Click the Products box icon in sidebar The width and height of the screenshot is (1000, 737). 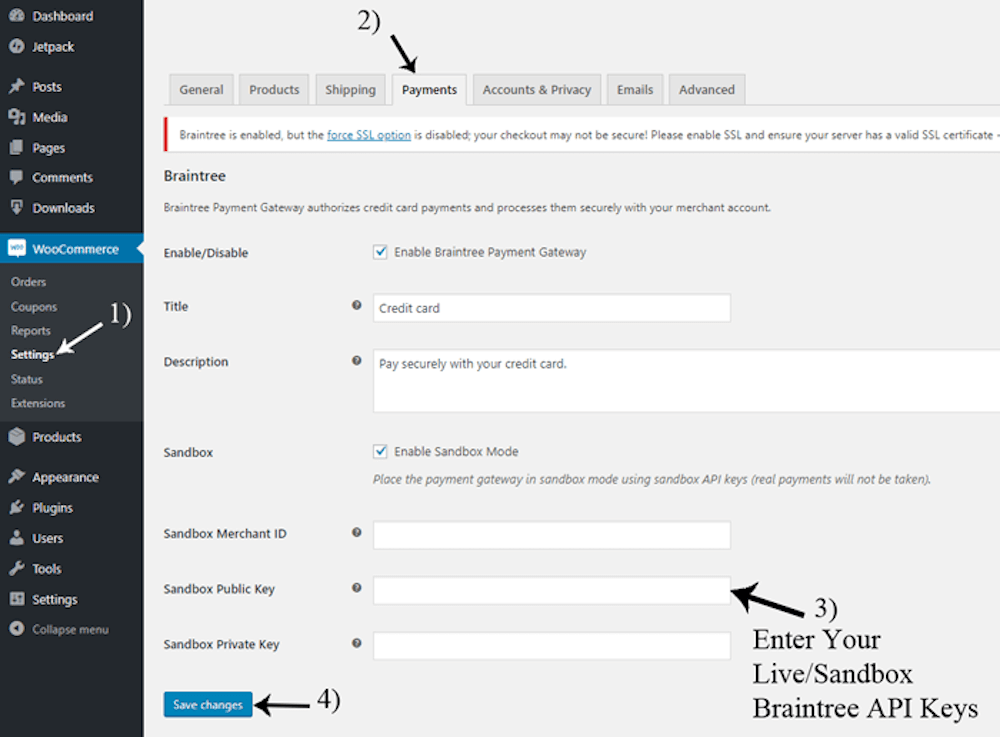point(17,437)
